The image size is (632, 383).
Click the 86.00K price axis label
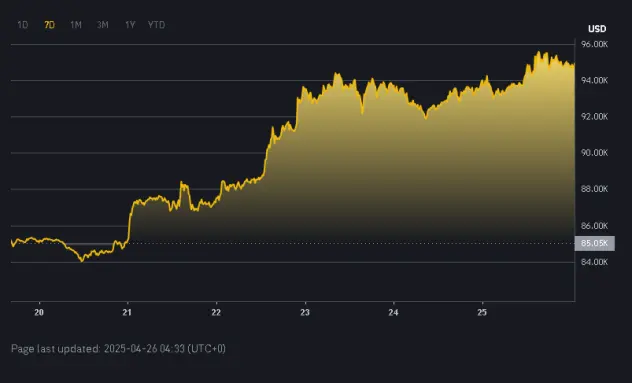tap(594, 226)
